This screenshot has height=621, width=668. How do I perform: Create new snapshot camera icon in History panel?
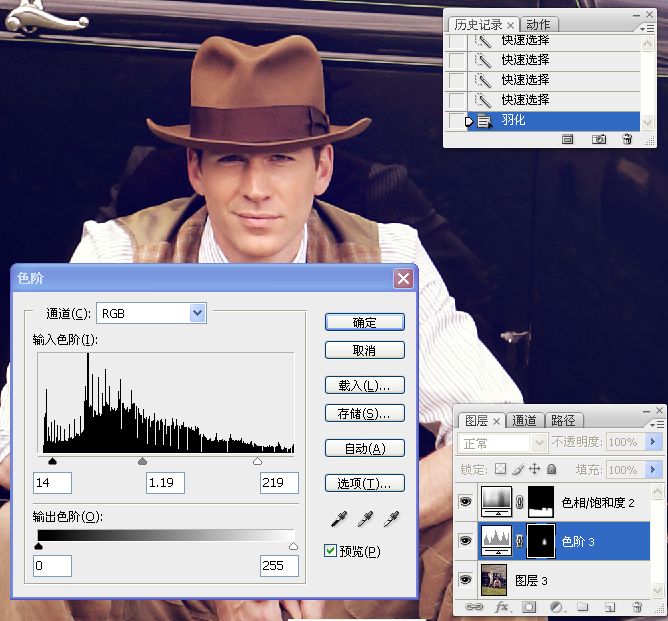pyautogui.click(x=599, y=139)
